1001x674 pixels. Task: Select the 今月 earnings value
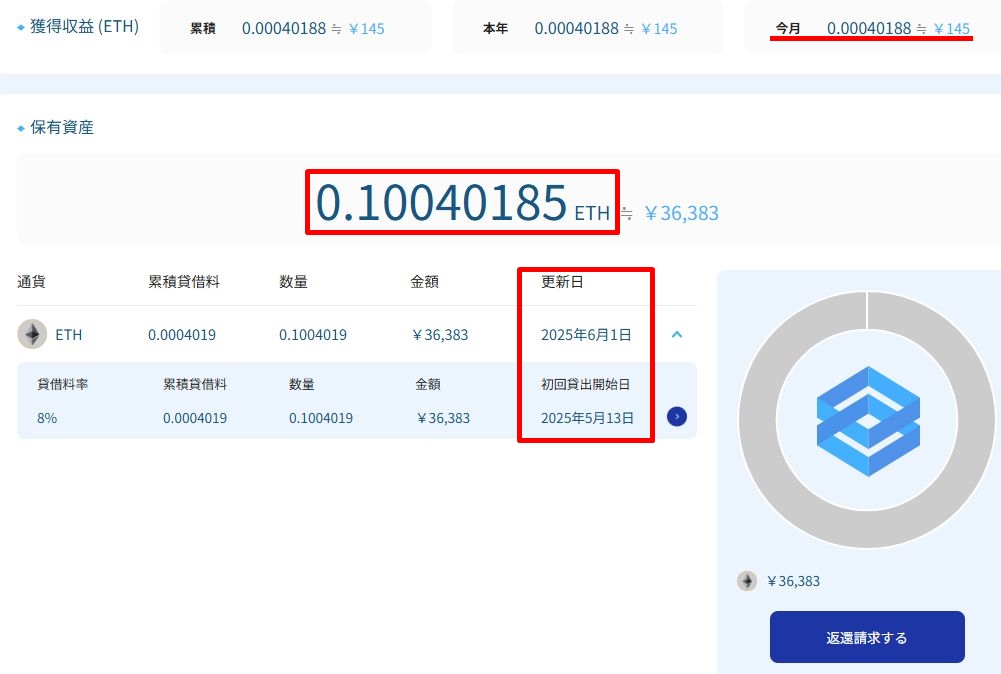[869, 29]
